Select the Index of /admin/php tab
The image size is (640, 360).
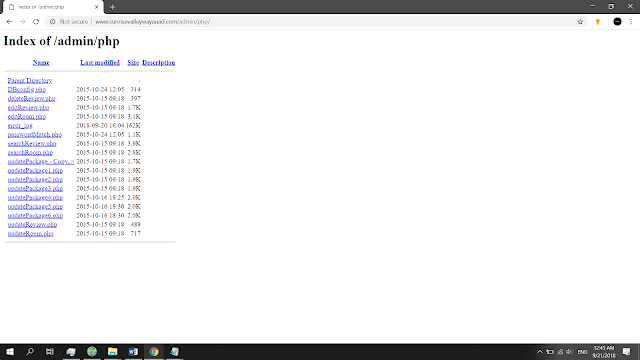53,7
